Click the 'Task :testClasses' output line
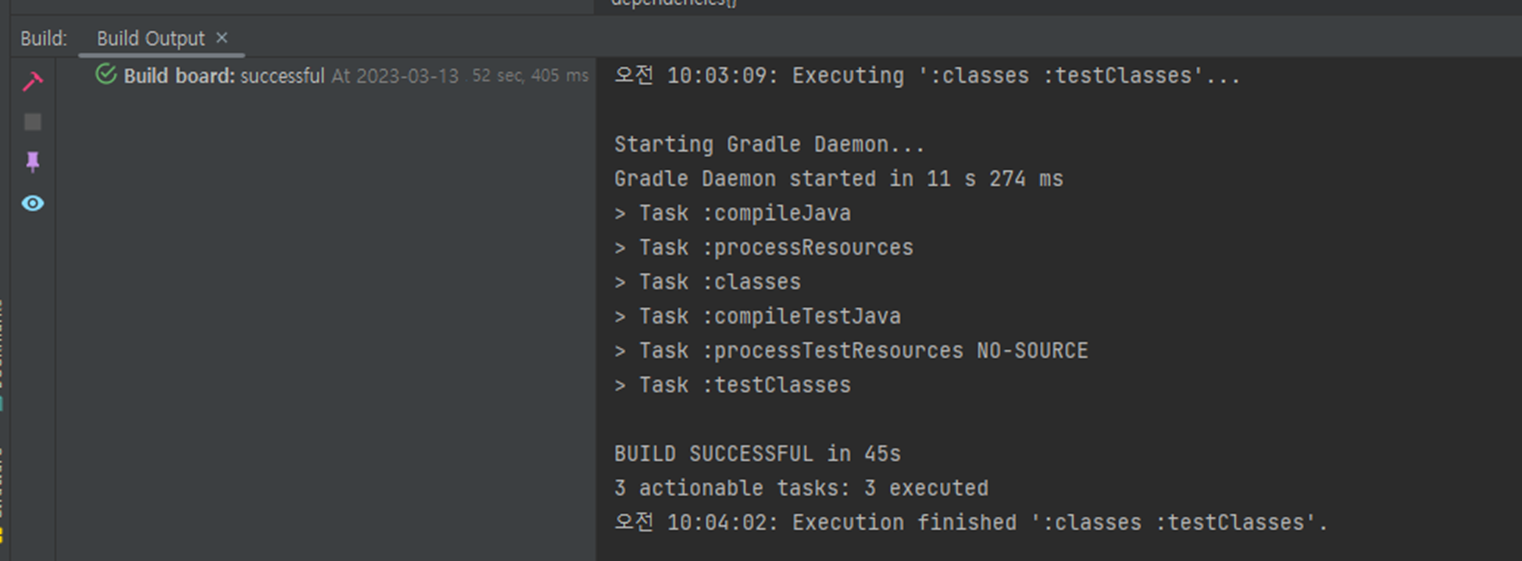The image size is (1522, 561). point(733,385)
